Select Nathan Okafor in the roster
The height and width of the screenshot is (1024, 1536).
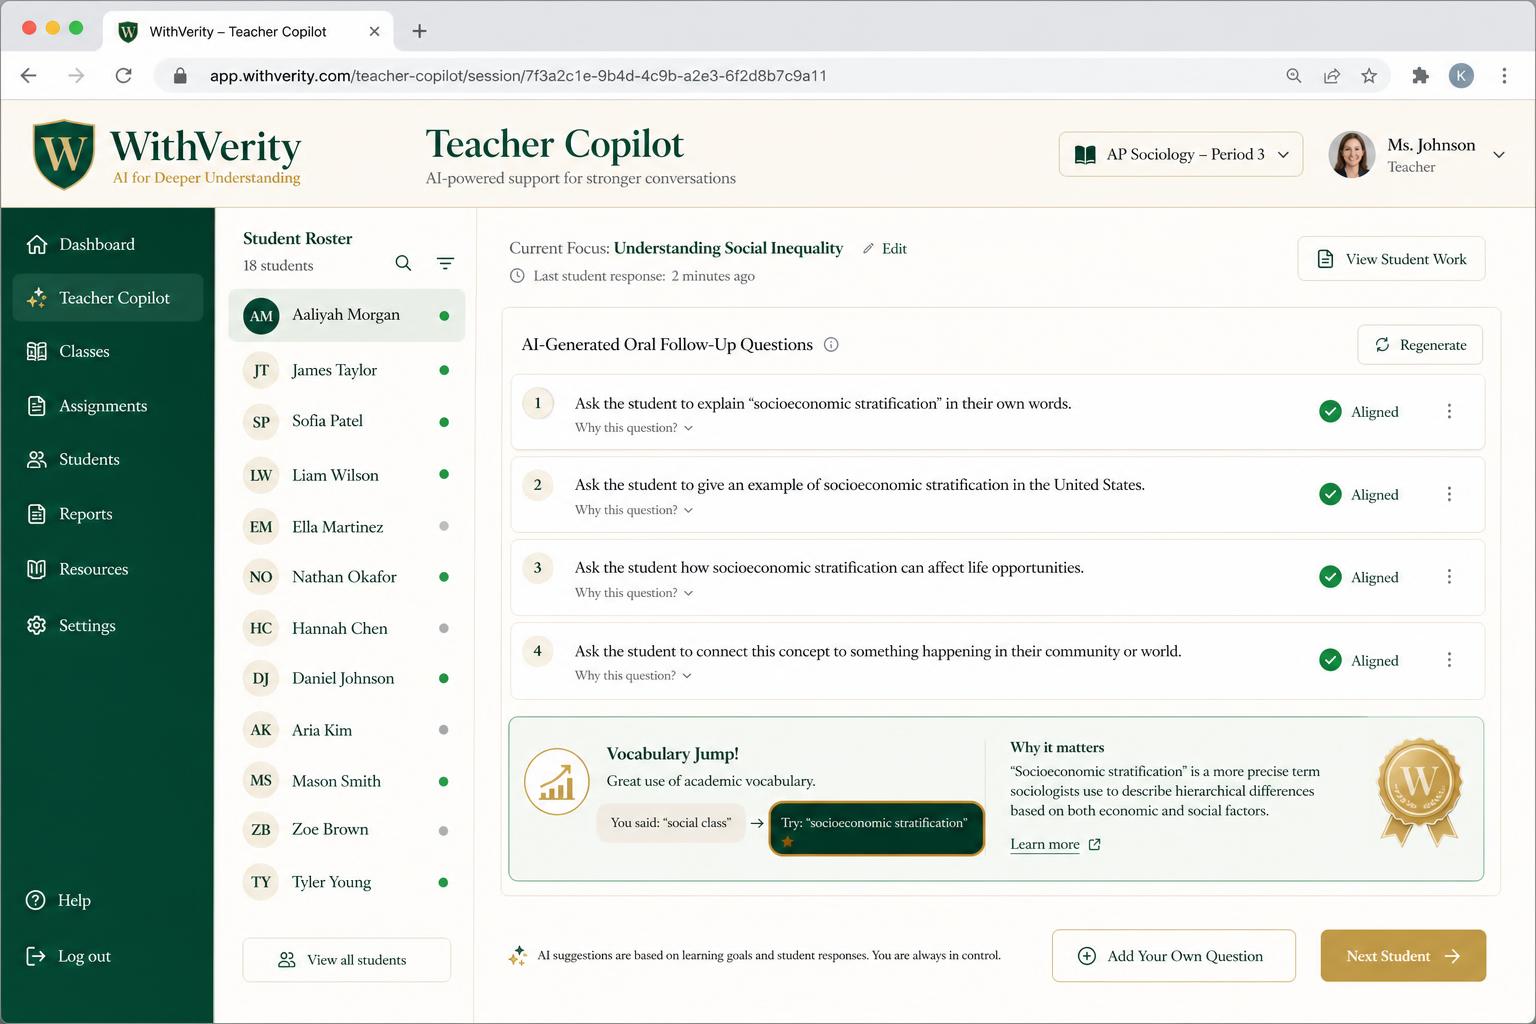(x=346, y=577)
